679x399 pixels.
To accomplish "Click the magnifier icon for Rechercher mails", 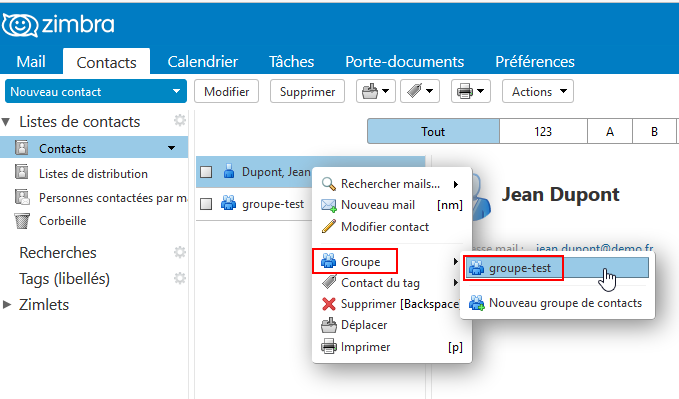I will (329, 184).
